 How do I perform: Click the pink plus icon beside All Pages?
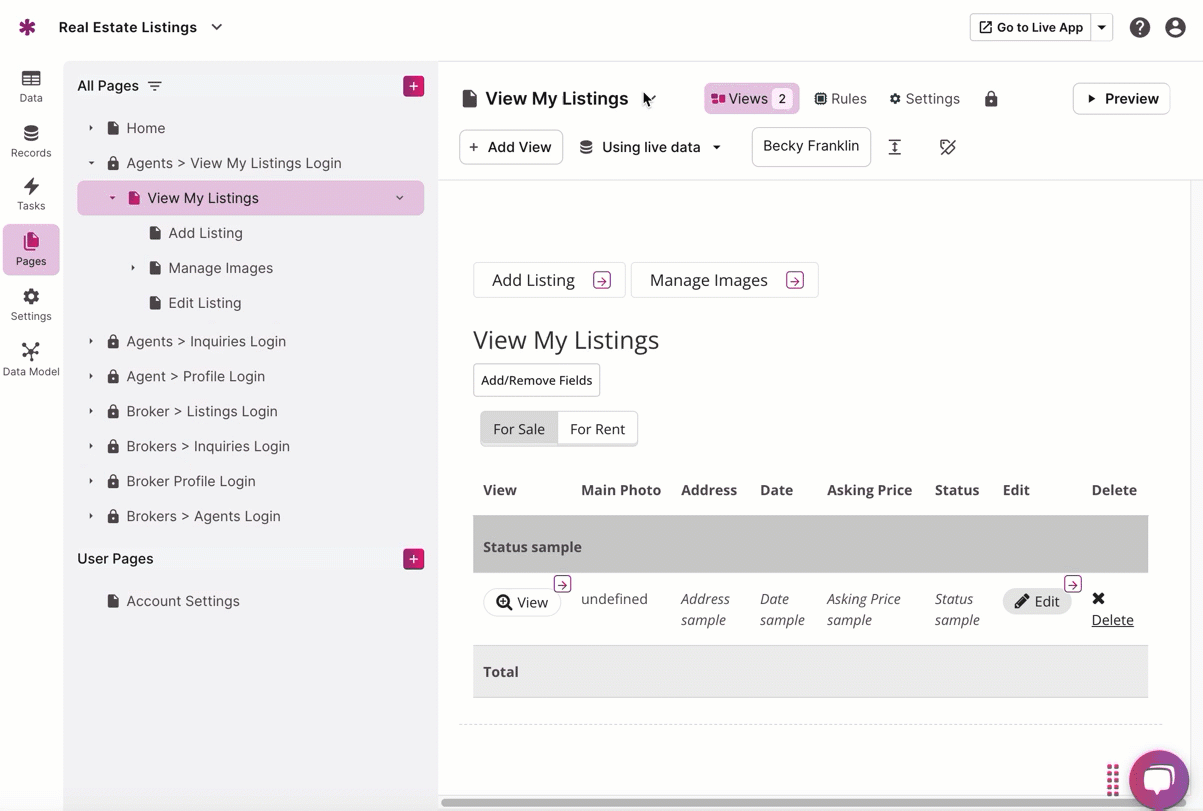(x=413, y=86)
